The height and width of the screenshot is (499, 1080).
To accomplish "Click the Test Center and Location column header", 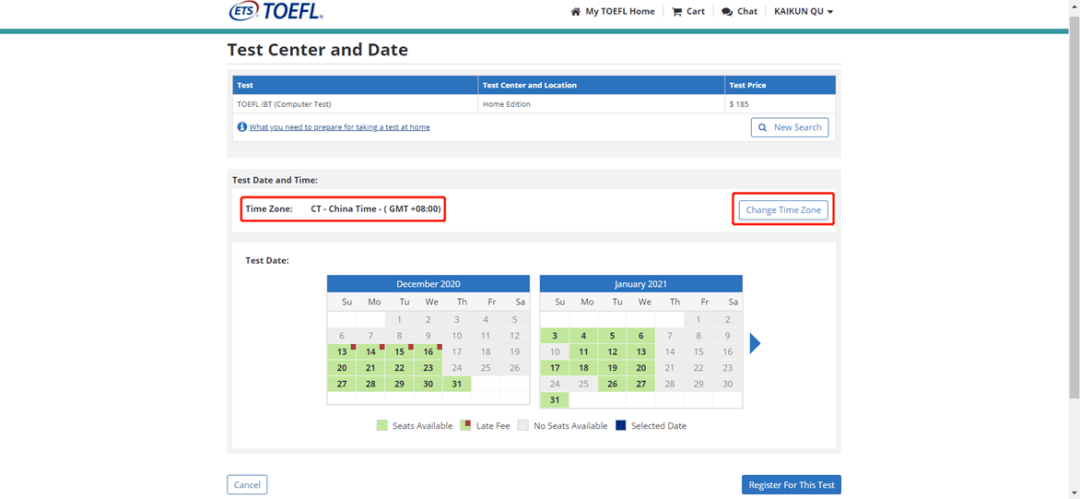I will pos(602,85).
